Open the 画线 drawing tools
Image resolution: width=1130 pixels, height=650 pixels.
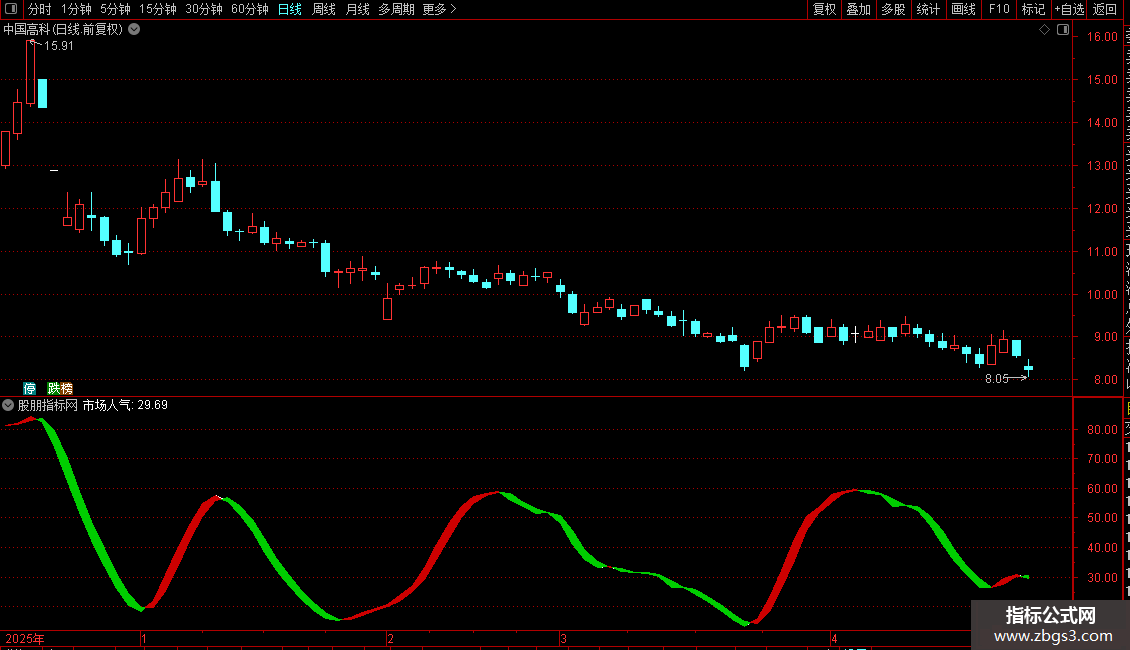(x=963, y=9)
